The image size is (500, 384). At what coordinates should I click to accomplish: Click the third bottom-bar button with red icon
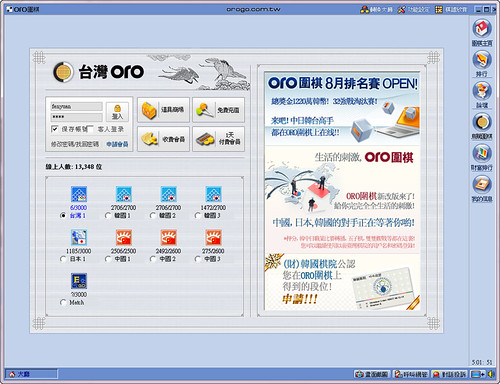449,374
